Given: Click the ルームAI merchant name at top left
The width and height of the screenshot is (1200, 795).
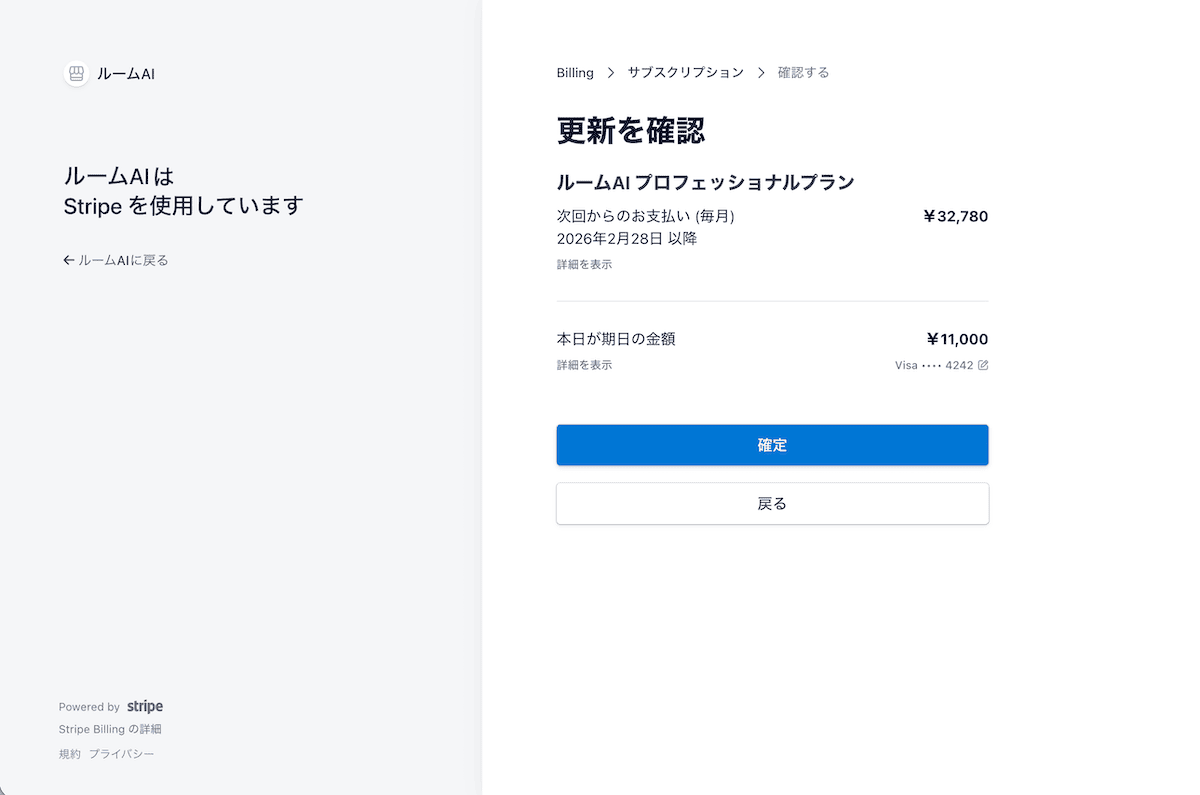Looking at the screenshot, I should point(126,74).
